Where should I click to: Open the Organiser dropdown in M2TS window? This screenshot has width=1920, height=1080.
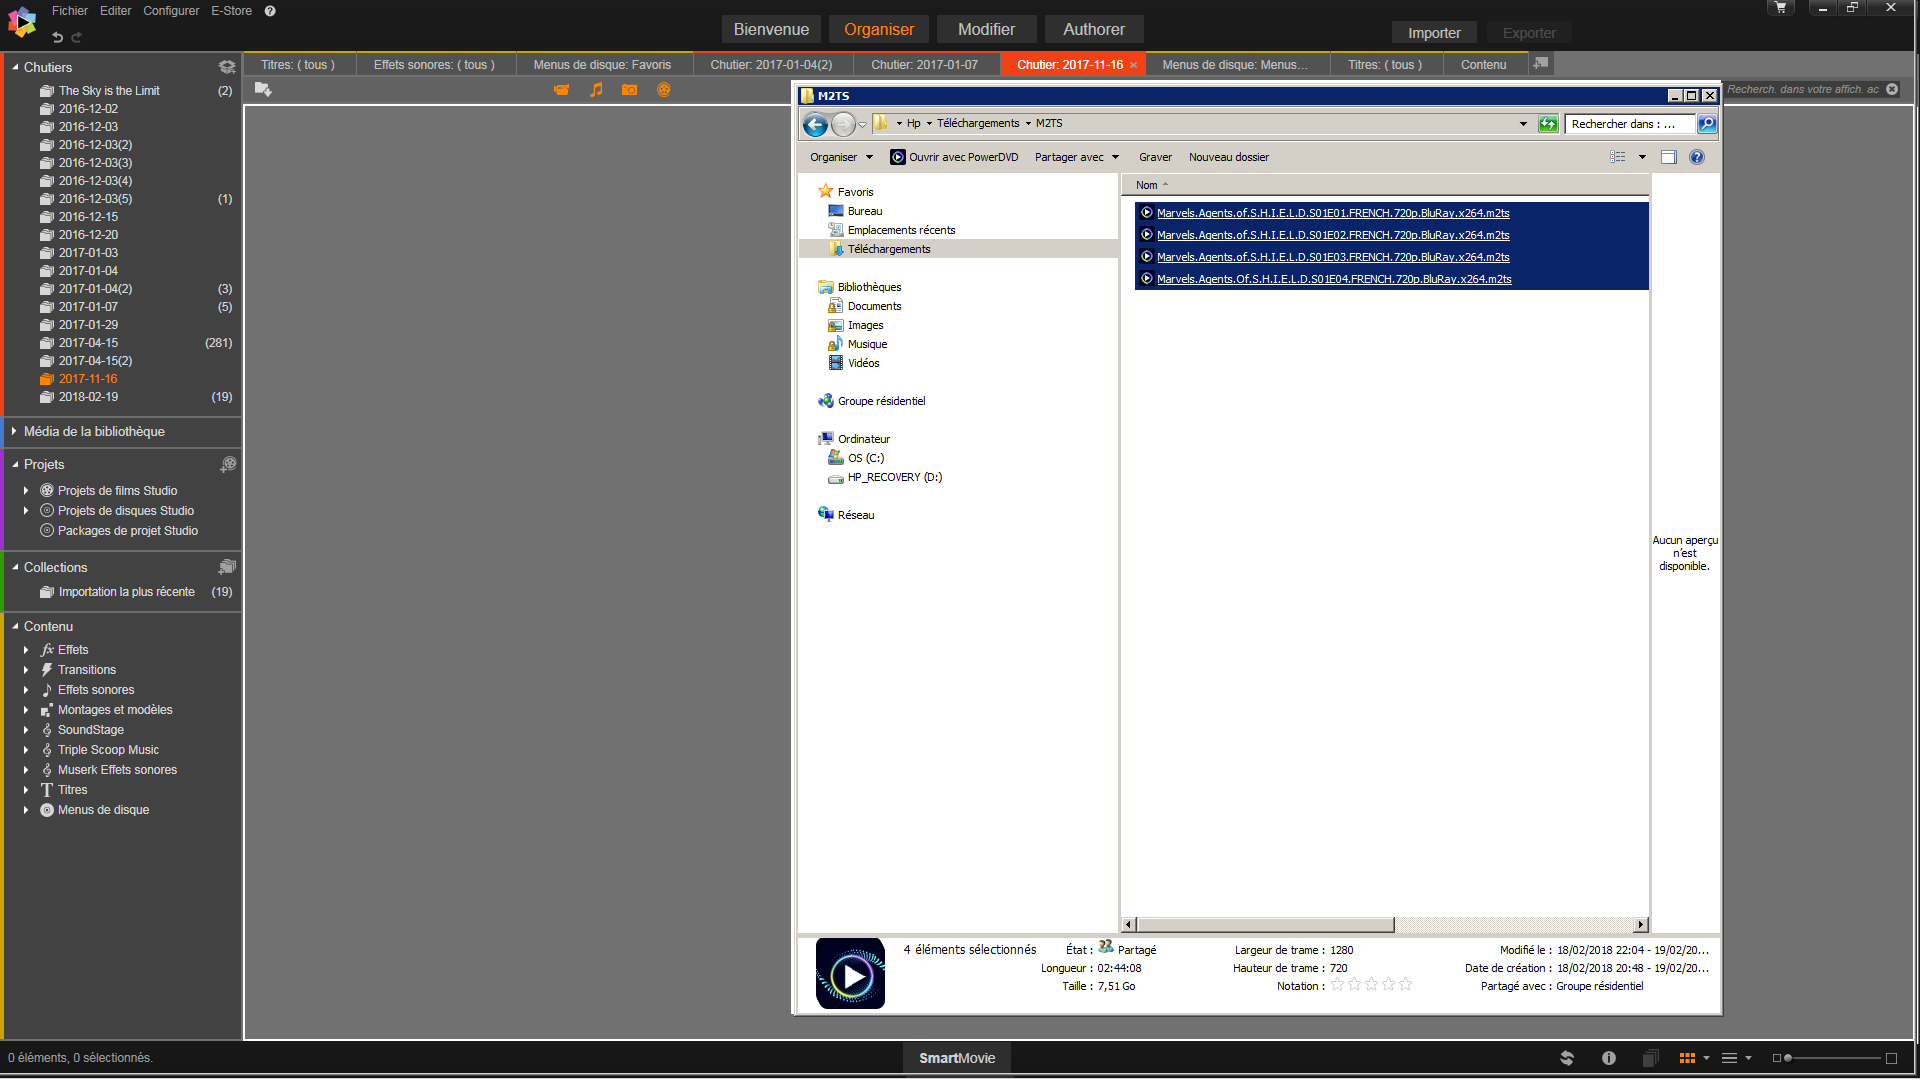coord(841,157)
